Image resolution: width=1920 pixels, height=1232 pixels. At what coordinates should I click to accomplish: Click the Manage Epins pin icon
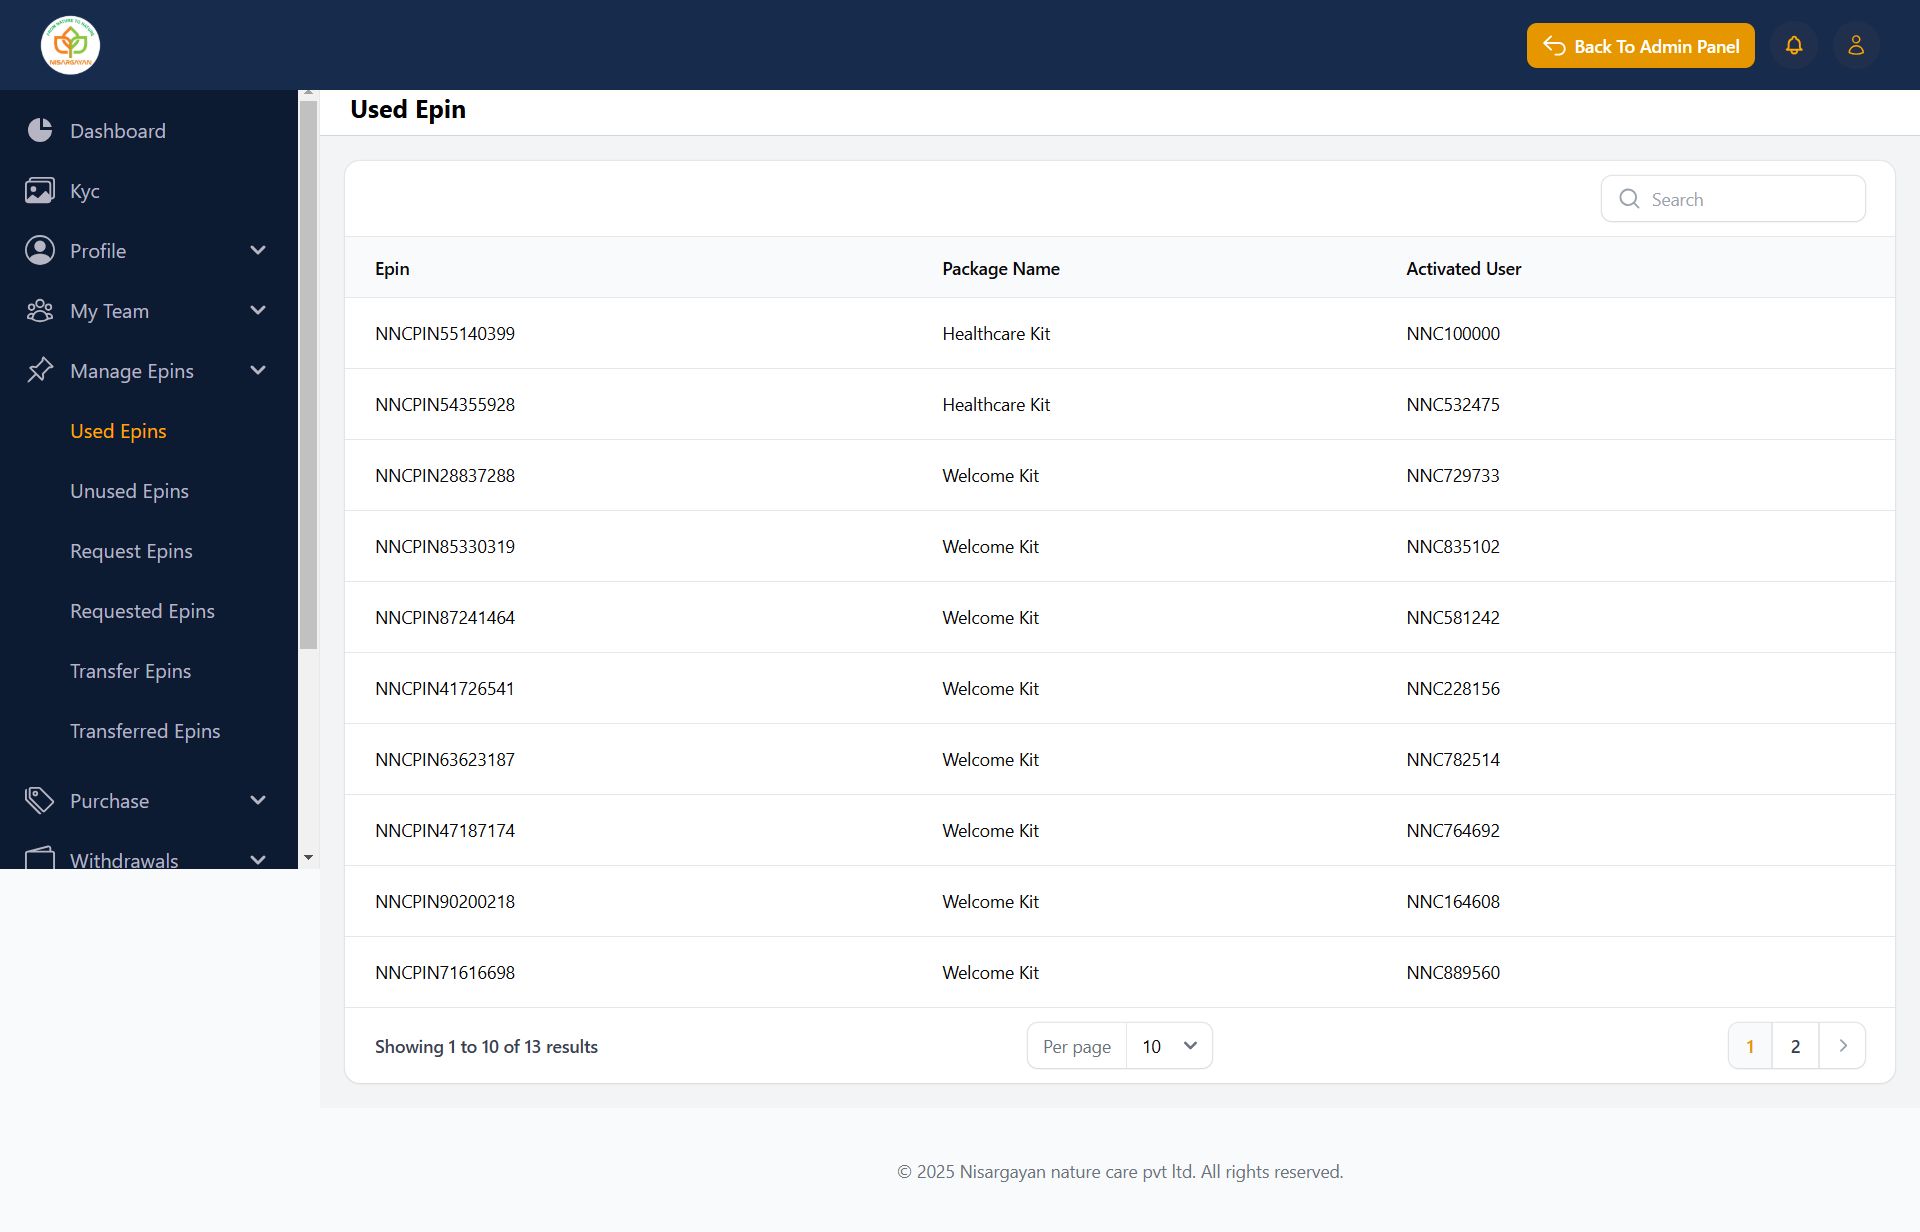click(x=40, y=370)
